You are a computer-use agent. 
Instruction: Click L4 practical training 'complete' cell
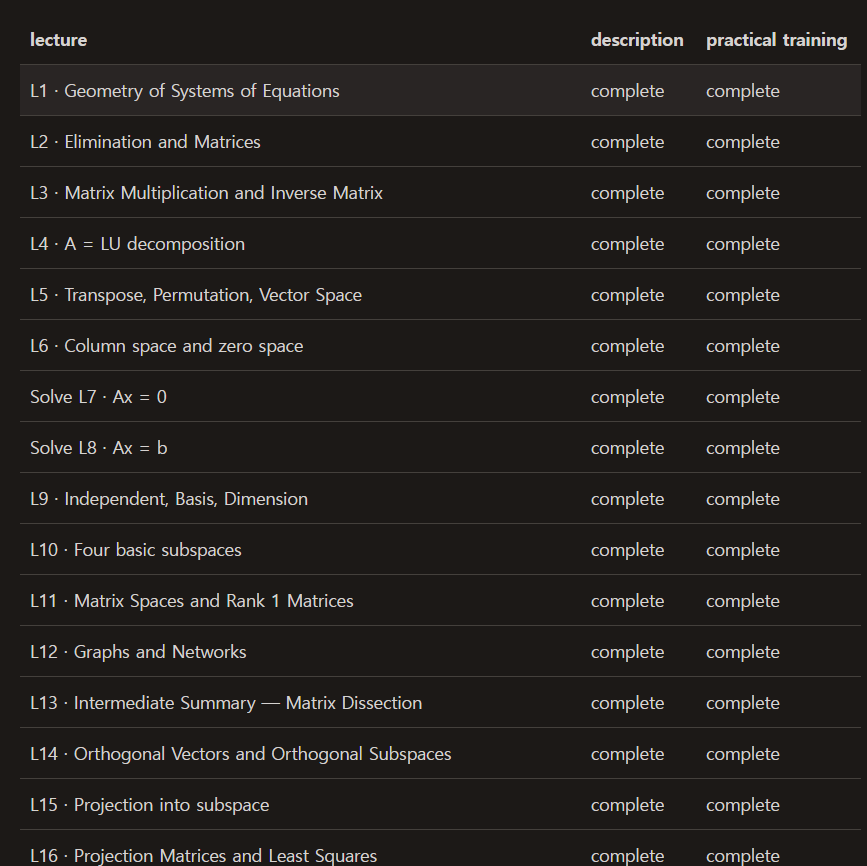(x=743, y=243)
